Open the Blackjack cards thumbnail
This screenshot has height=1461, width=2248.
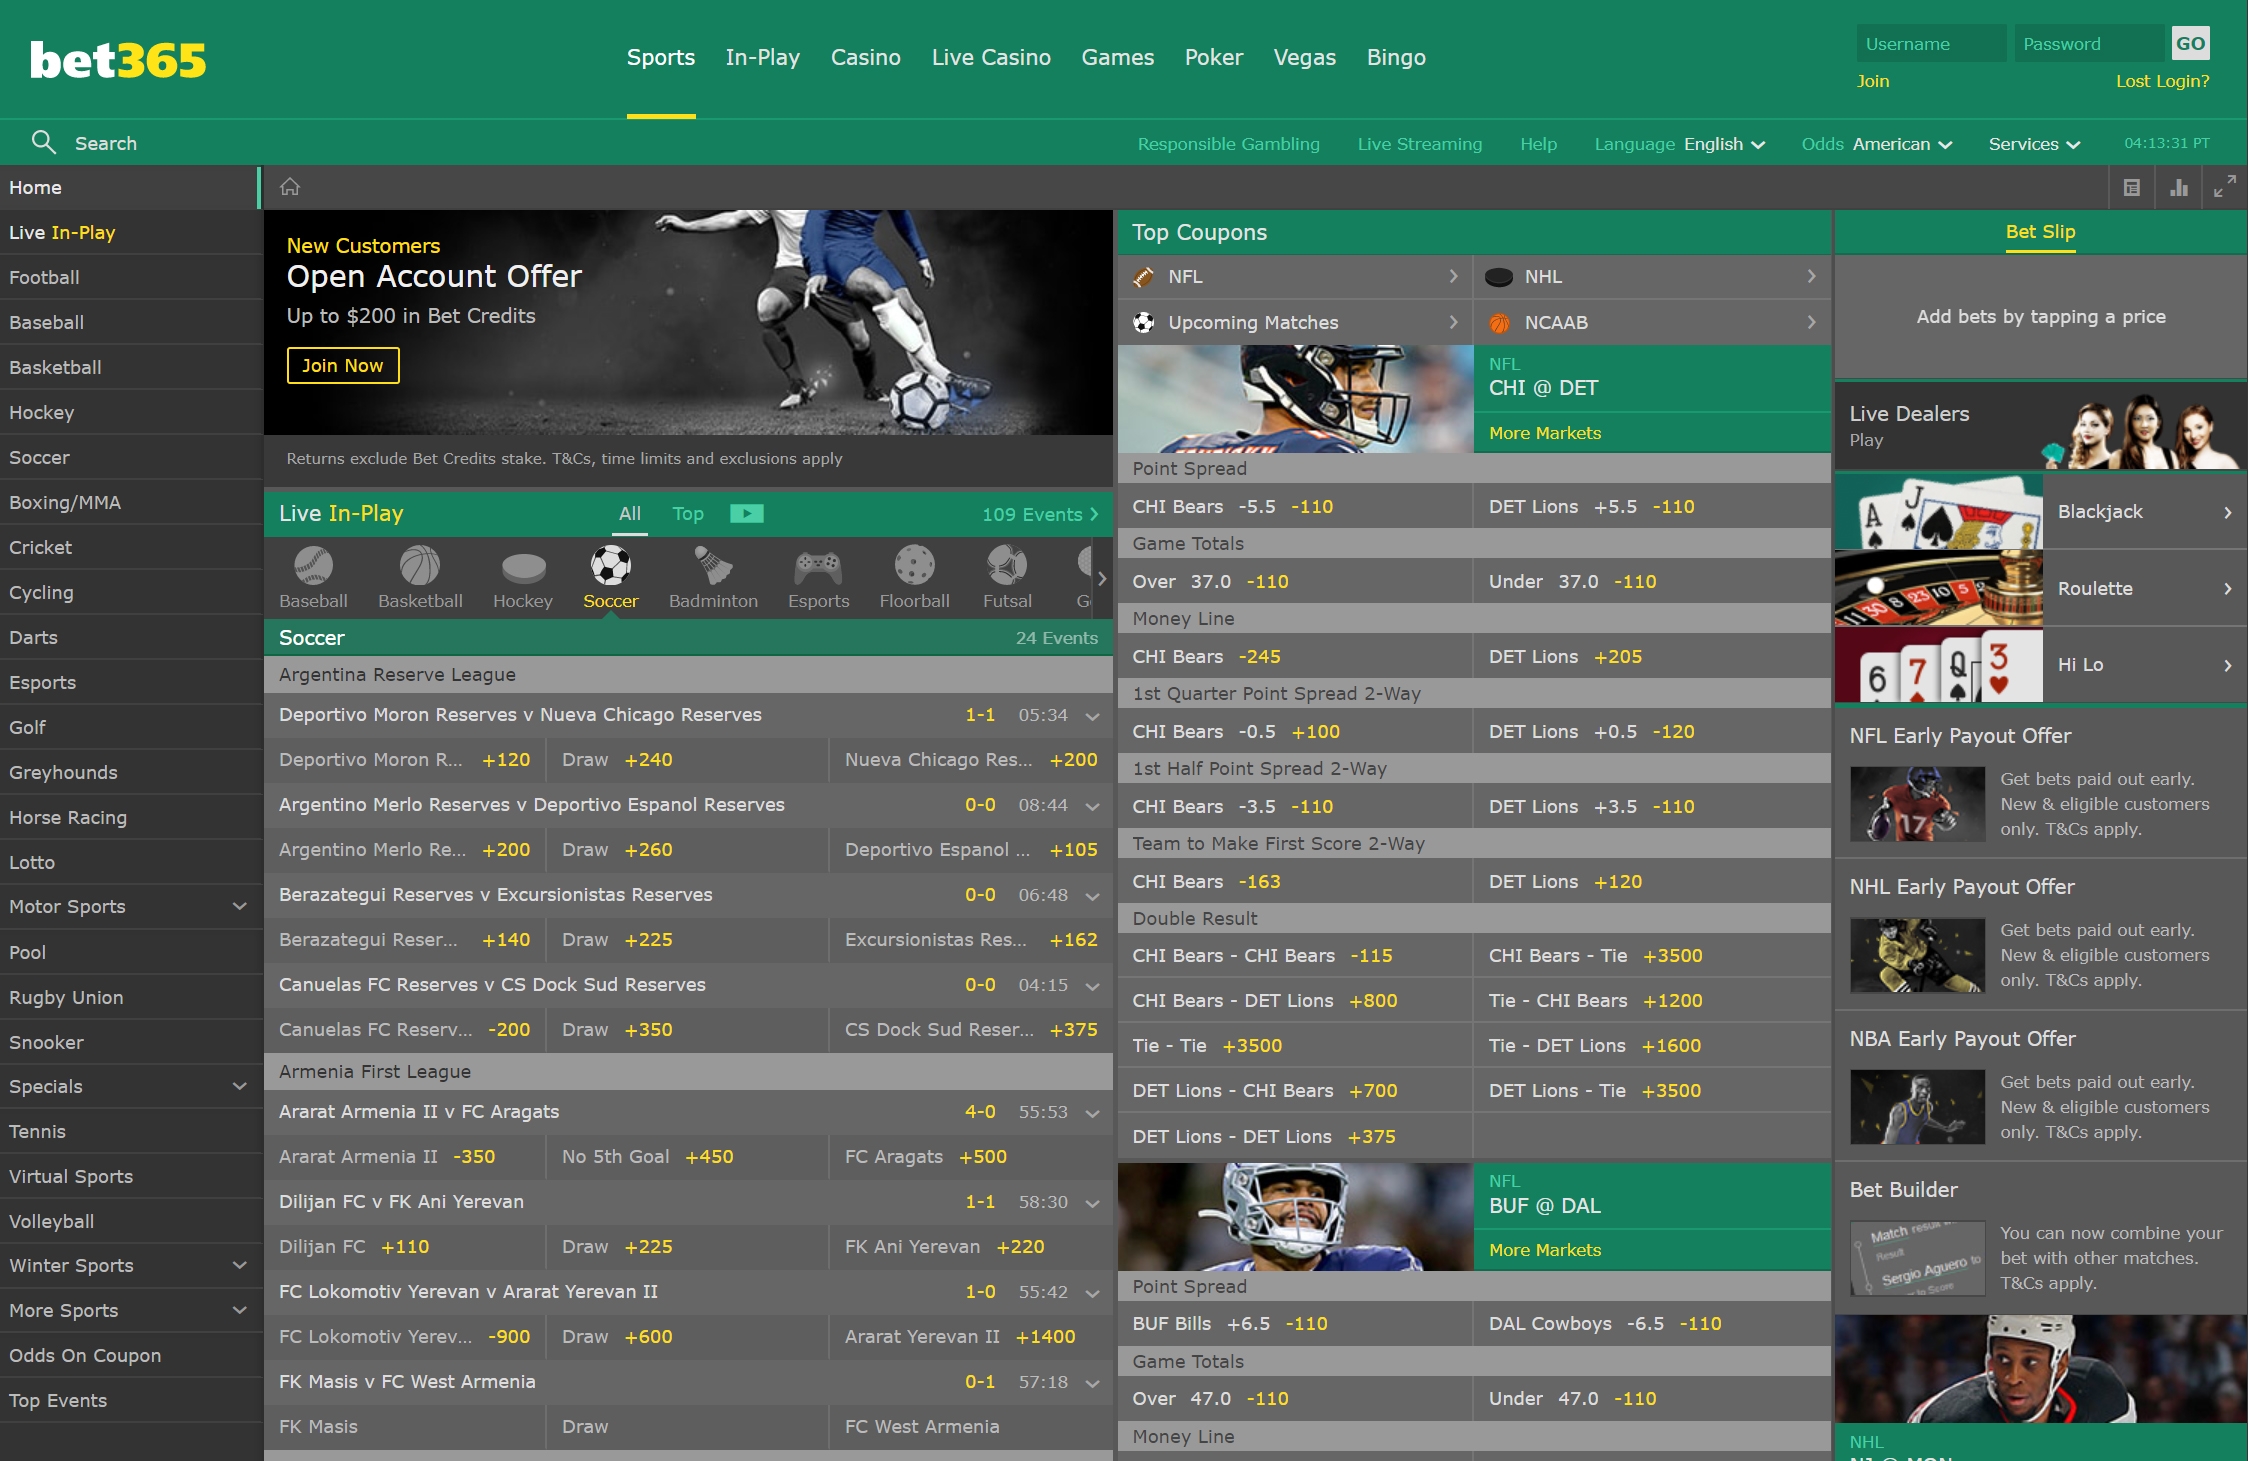1938,511
